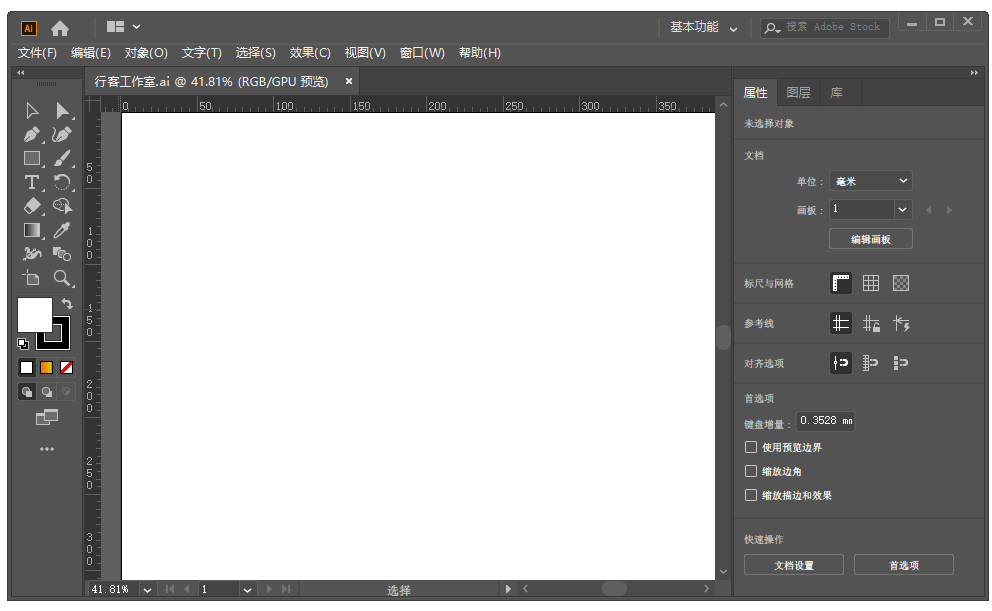Open the arrange documents layout icon
The image size is (992, 611).
coord(115,27)
